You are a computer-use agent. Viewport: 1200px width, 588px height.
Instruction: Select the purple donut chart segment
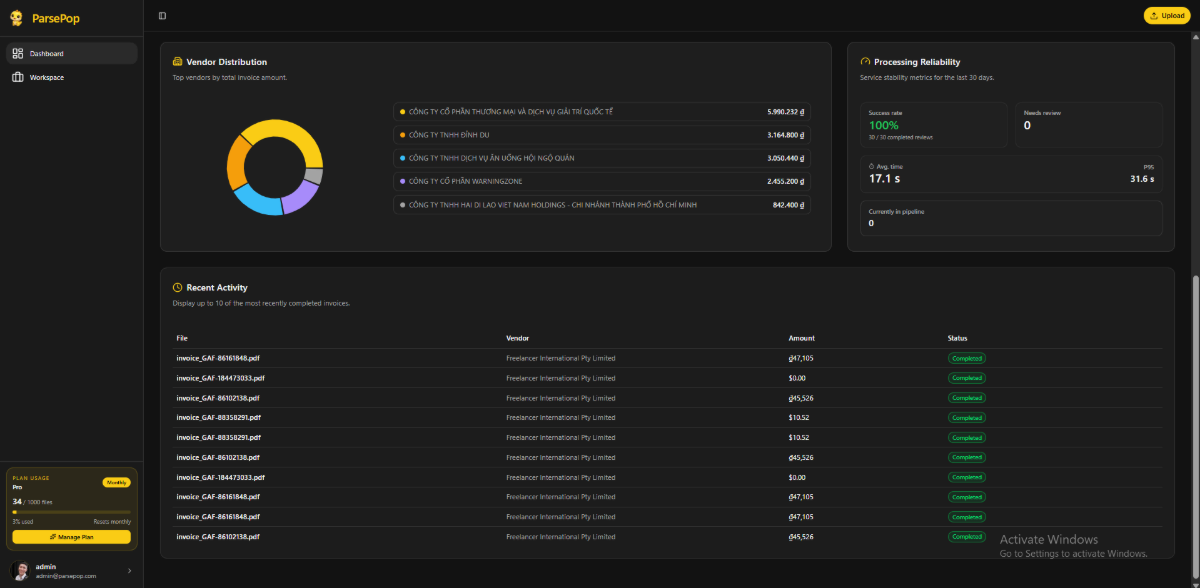click(299, 197)
